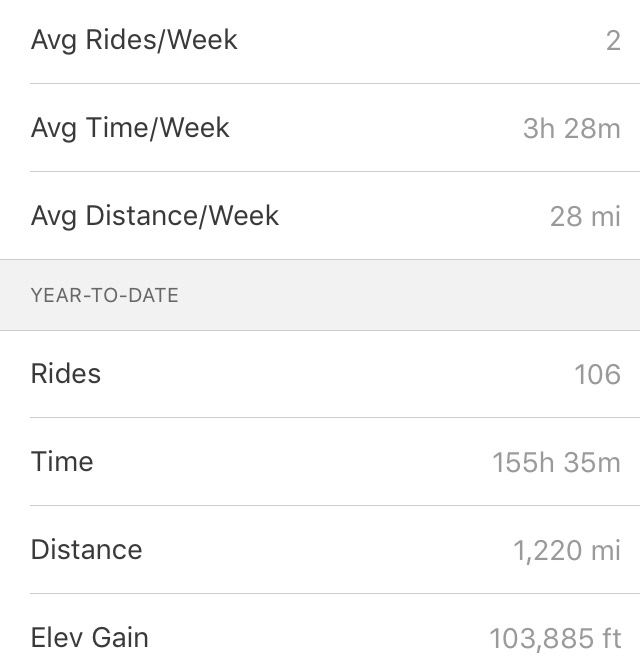Tap the Elev Gain label

(x=90, y=638)
